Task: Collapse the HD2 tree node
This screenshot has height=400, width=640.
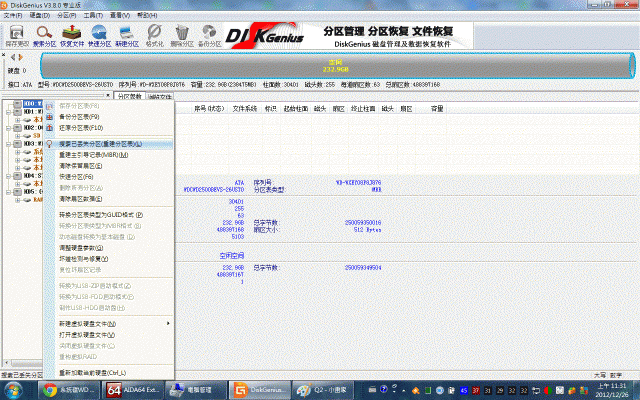Action: pyautogui.click(x=8, y=128)
